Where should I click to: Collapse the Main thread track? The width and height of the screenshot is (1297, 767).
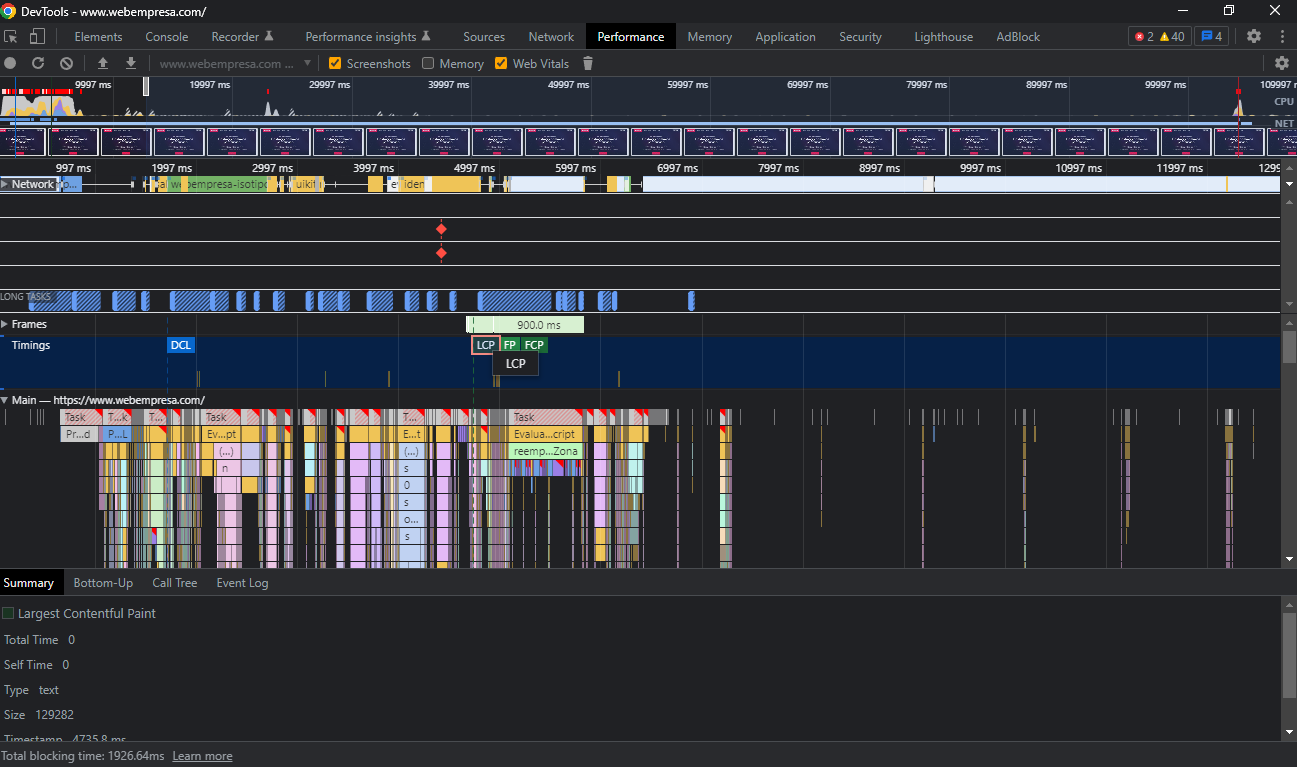pos(5,400)
